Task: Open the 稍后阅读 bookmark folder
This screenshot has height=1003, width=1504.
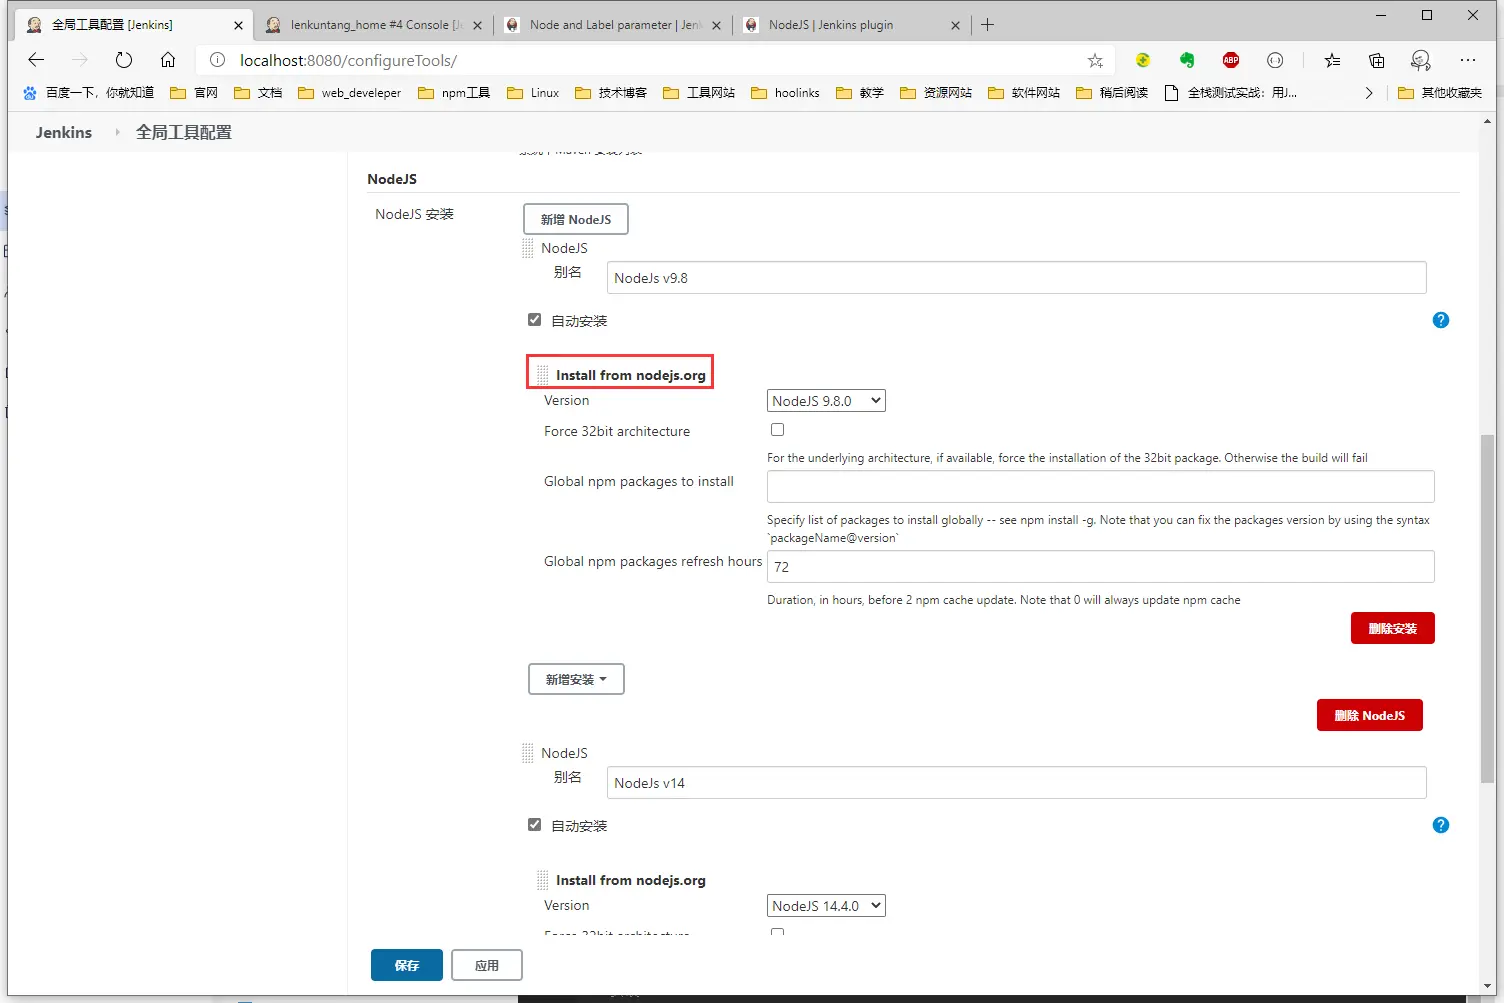Action: (x=1112, y=93)
